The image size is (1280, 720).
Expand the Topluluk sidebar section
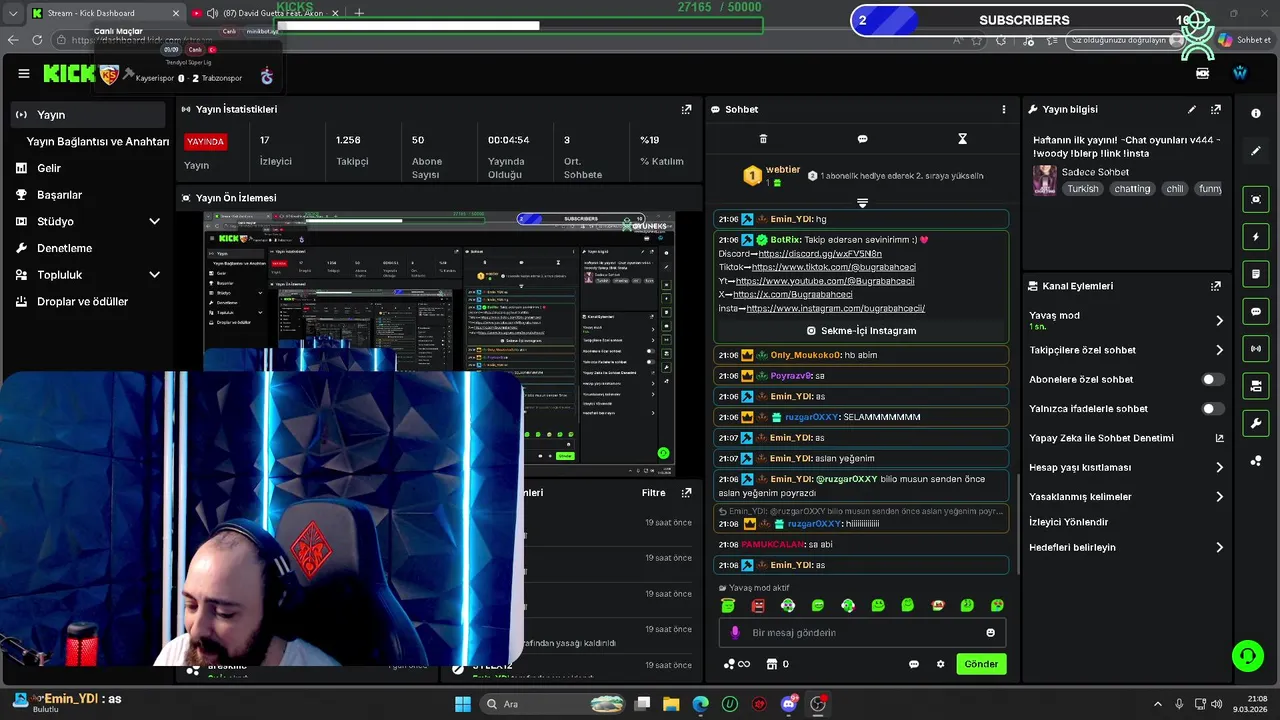(154, 275)
